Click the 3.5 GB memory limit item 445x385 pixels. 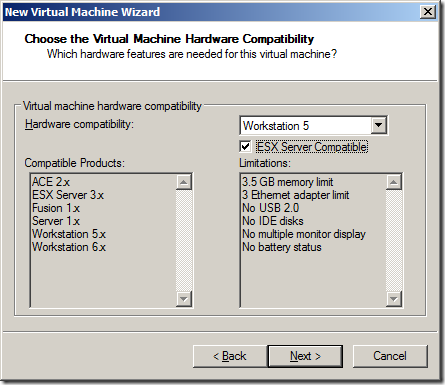pos(287,182)
